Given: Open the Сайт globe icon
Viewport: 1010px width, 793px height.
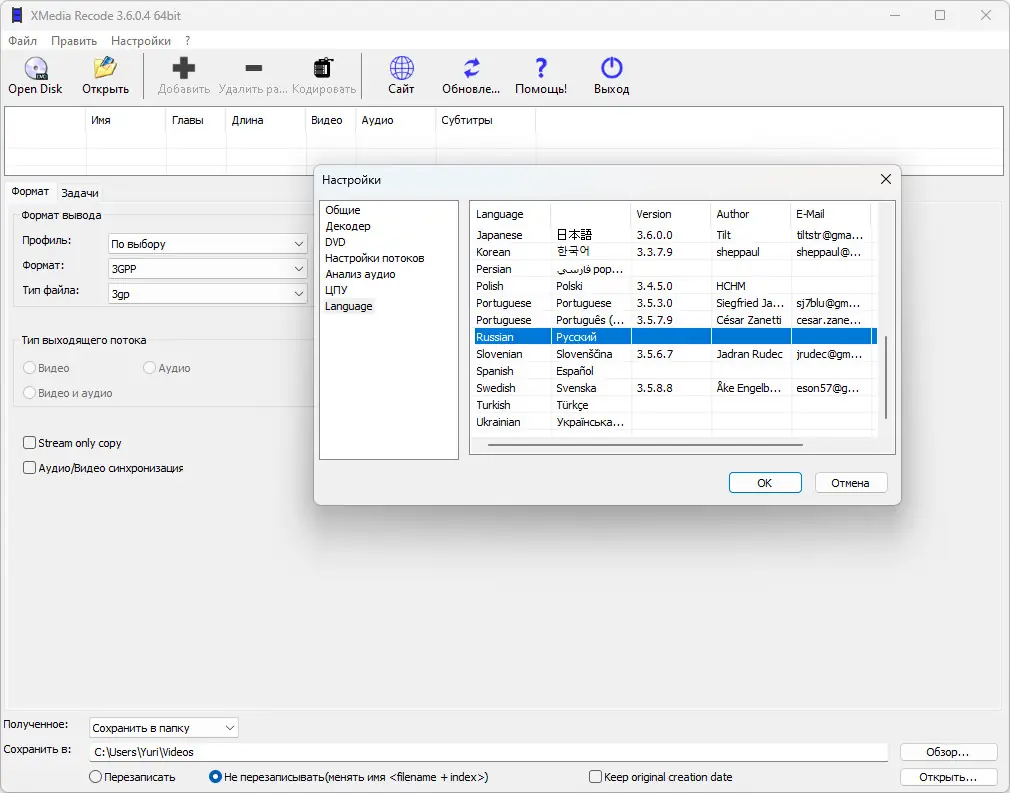Looking at the screenshot, I should click(x=401, y=68).
